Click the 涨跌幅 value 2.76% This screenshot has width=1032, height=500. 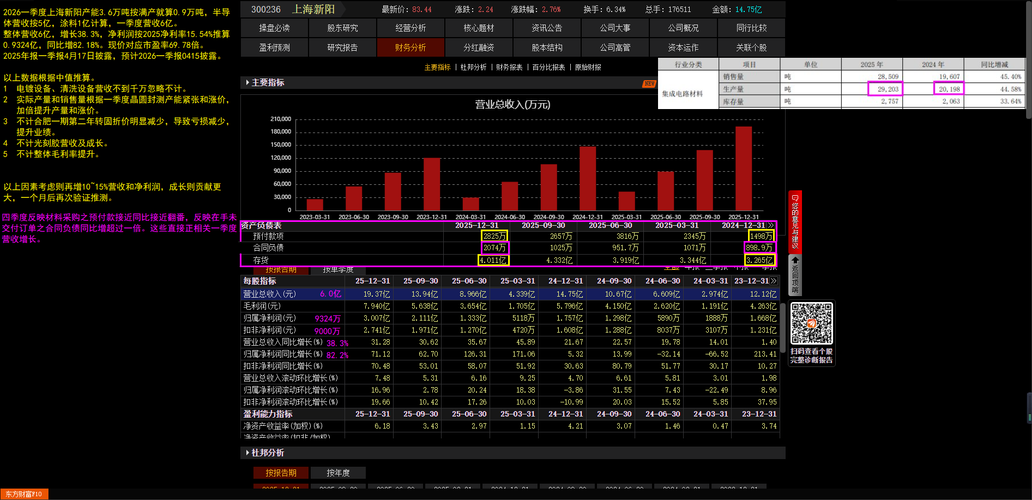point(550,10)
